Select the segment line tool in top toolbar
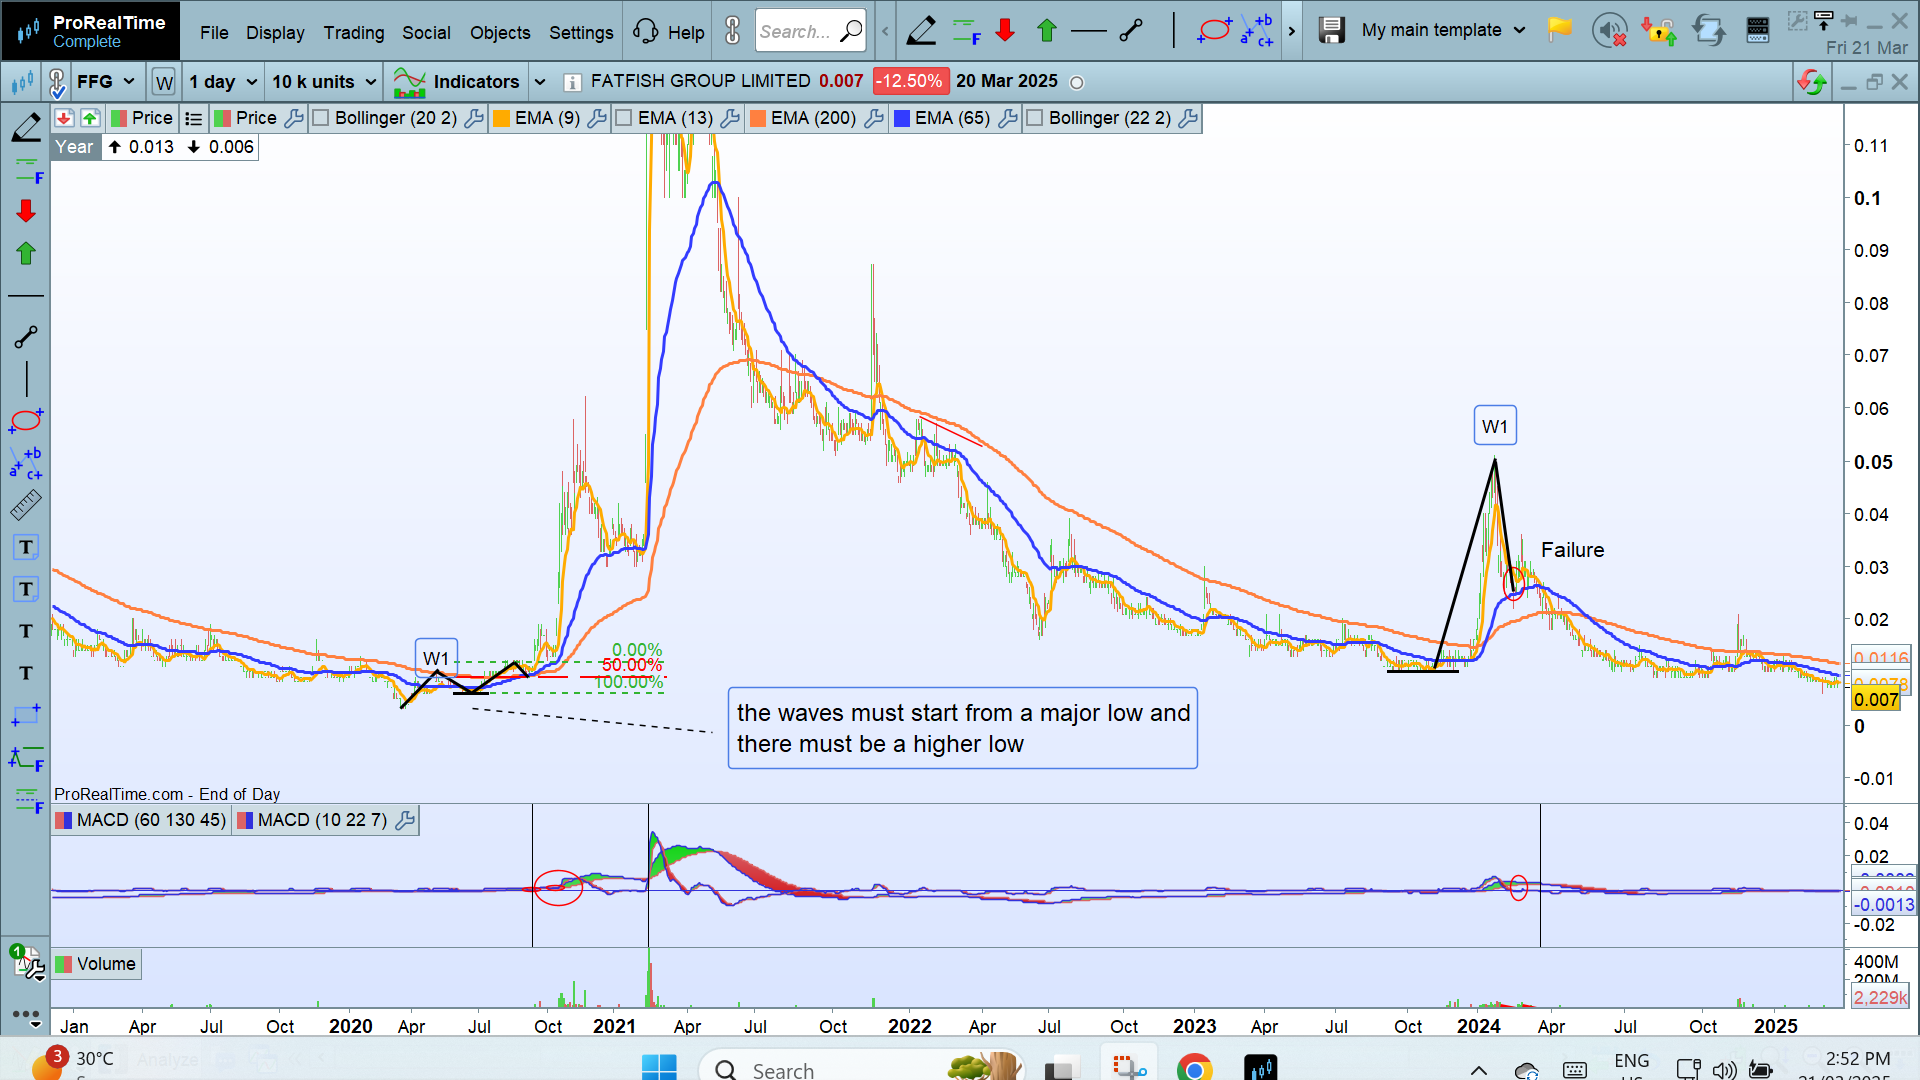 [x=1131, y=31]
